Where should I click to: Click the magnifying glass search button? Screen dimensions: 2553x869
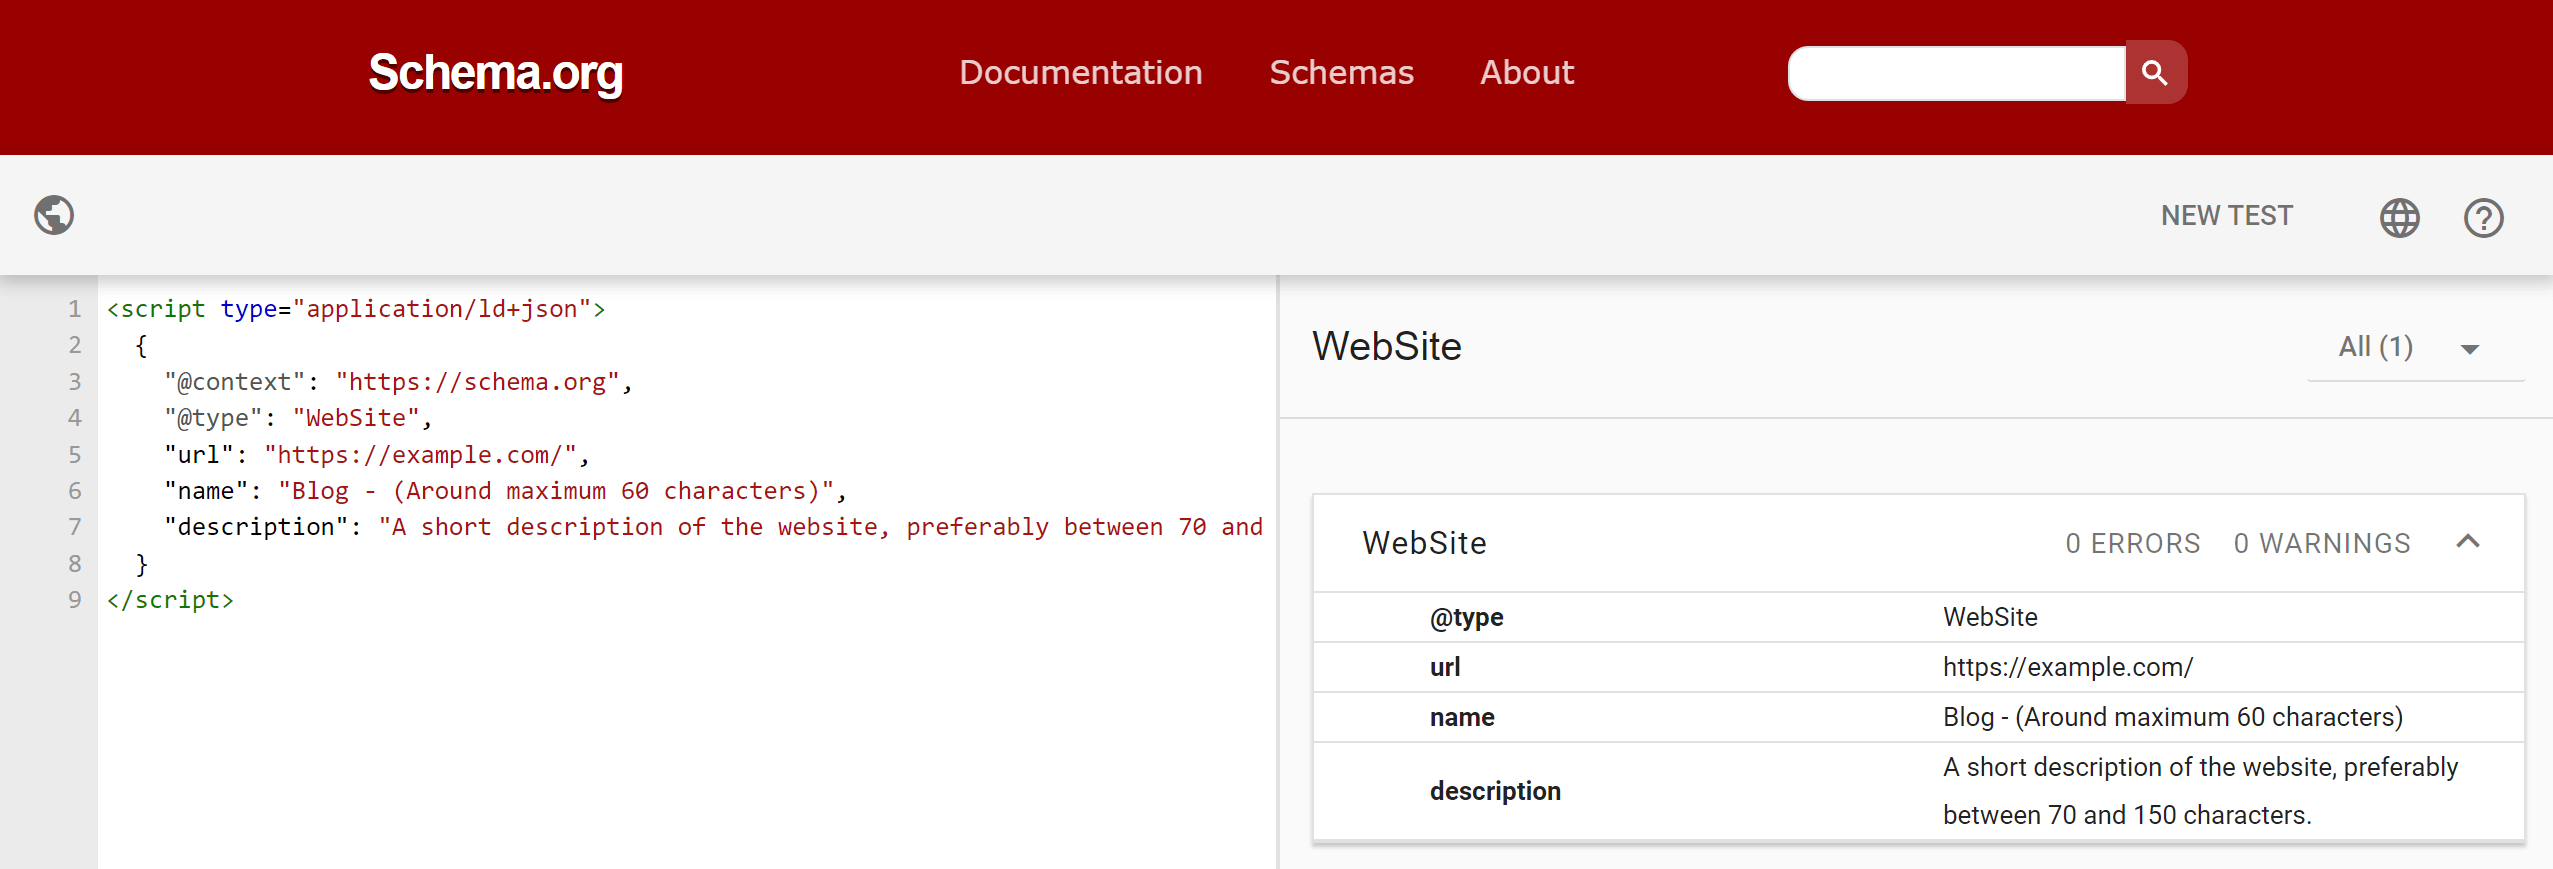tap(2155, 73)
